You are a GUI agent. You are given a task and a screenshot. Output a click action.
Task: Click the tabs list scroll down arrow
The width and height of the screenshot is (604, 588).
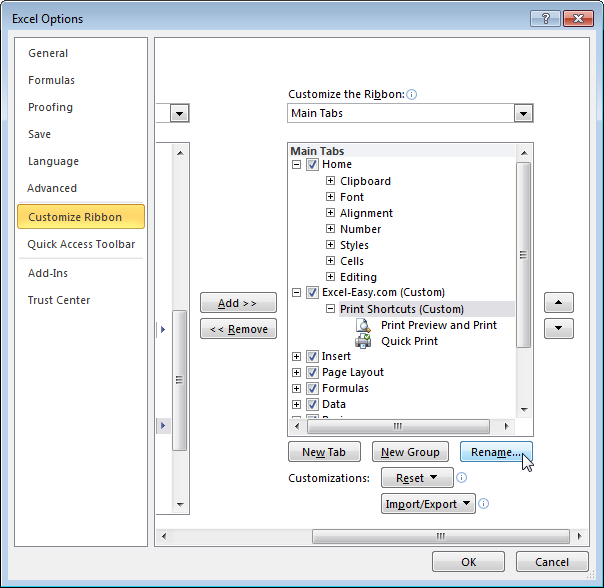(x=524, y=410)
